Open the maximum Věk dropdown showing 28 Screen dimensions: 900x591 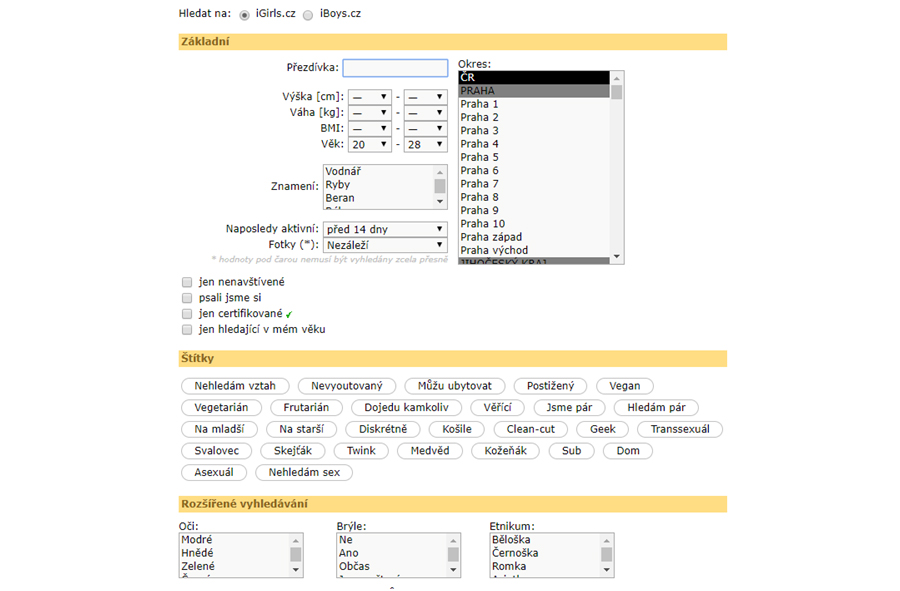(425, 145)
